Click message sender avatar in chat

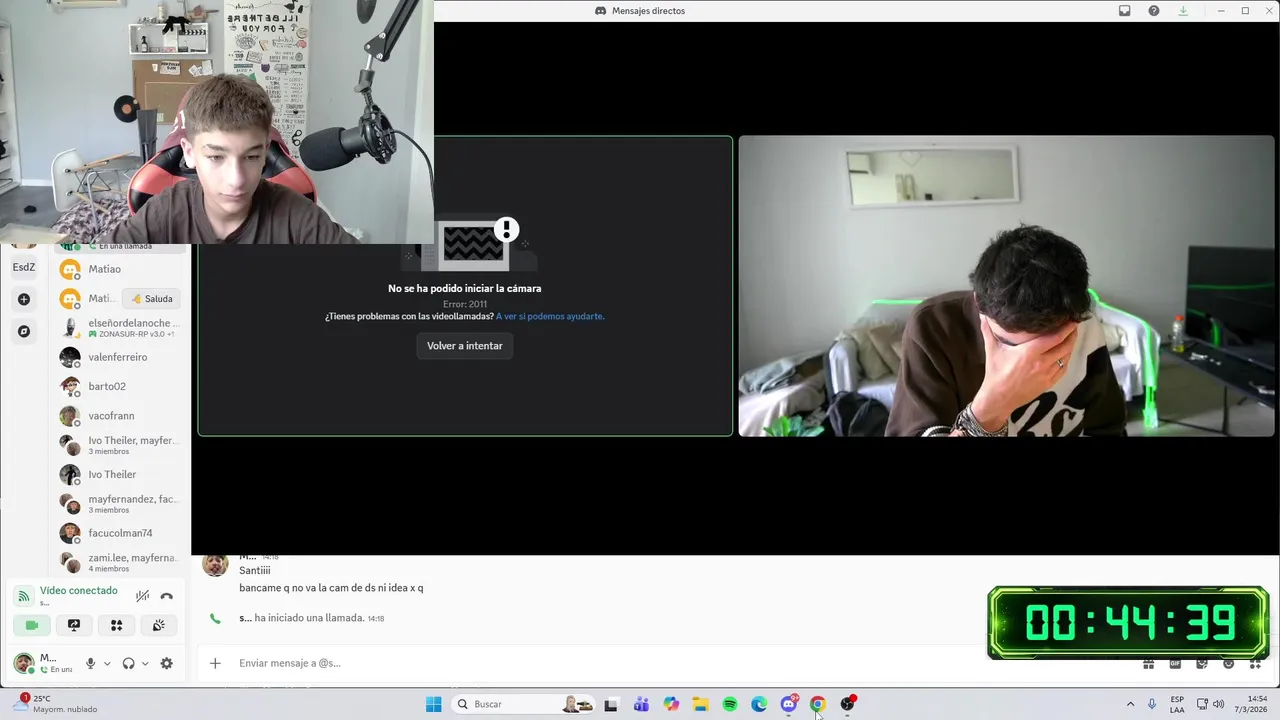pyautogui.click(x=215, y=564)
